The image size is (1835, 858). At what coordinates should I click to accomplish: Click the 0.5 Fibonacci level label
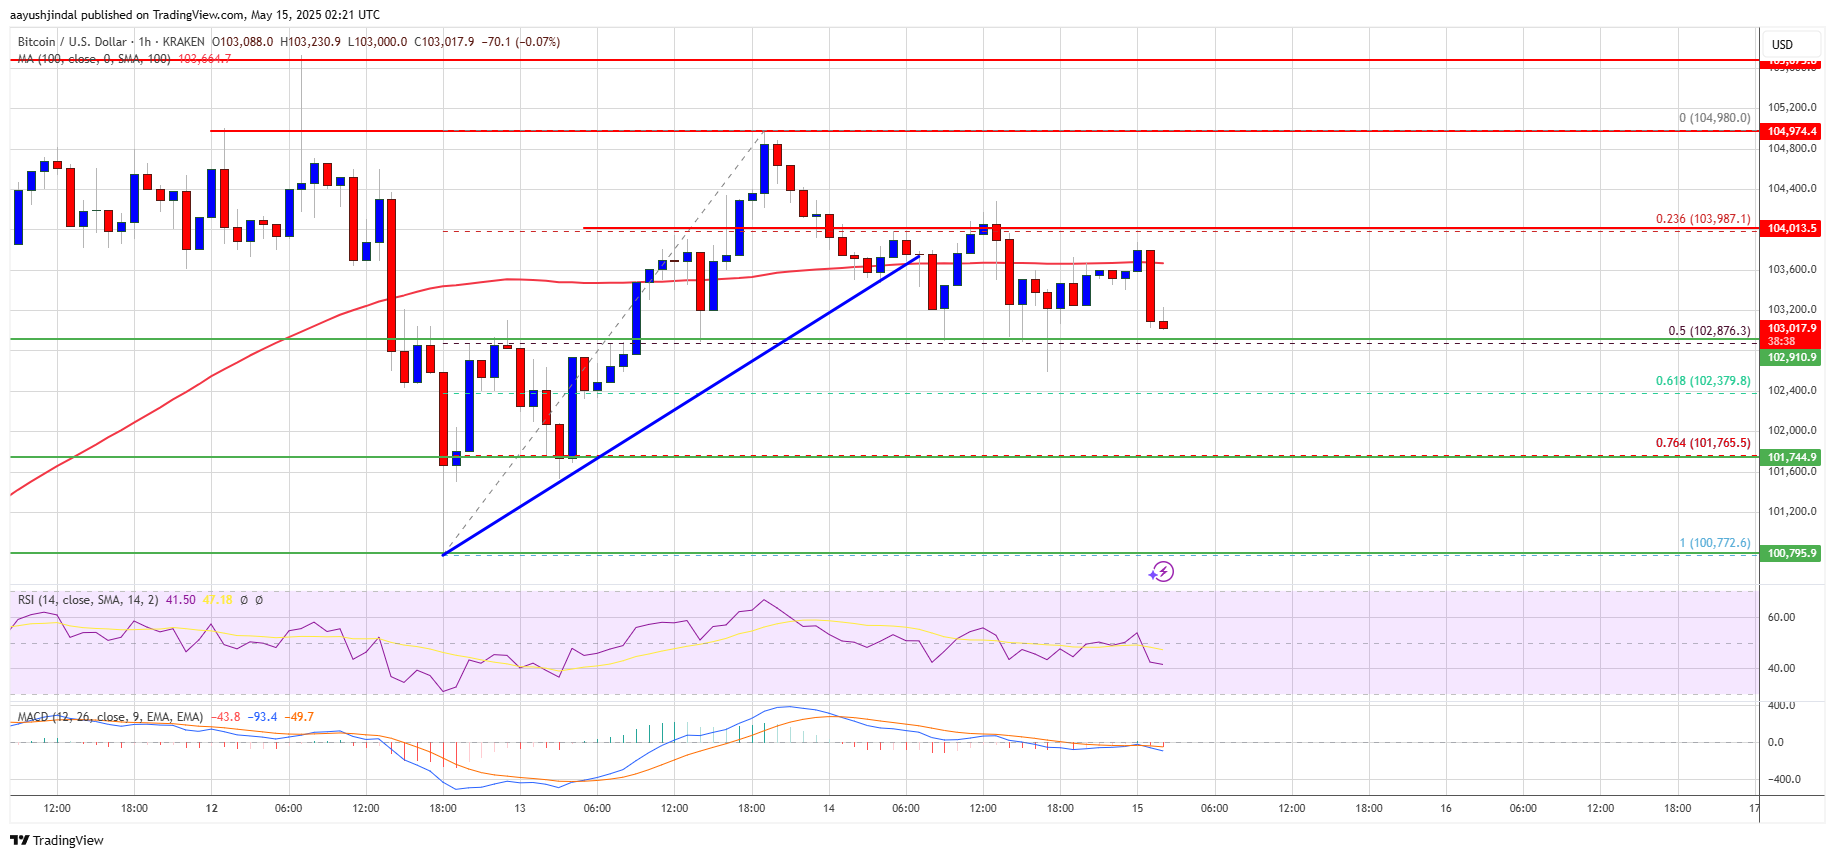click(1708, 331)
